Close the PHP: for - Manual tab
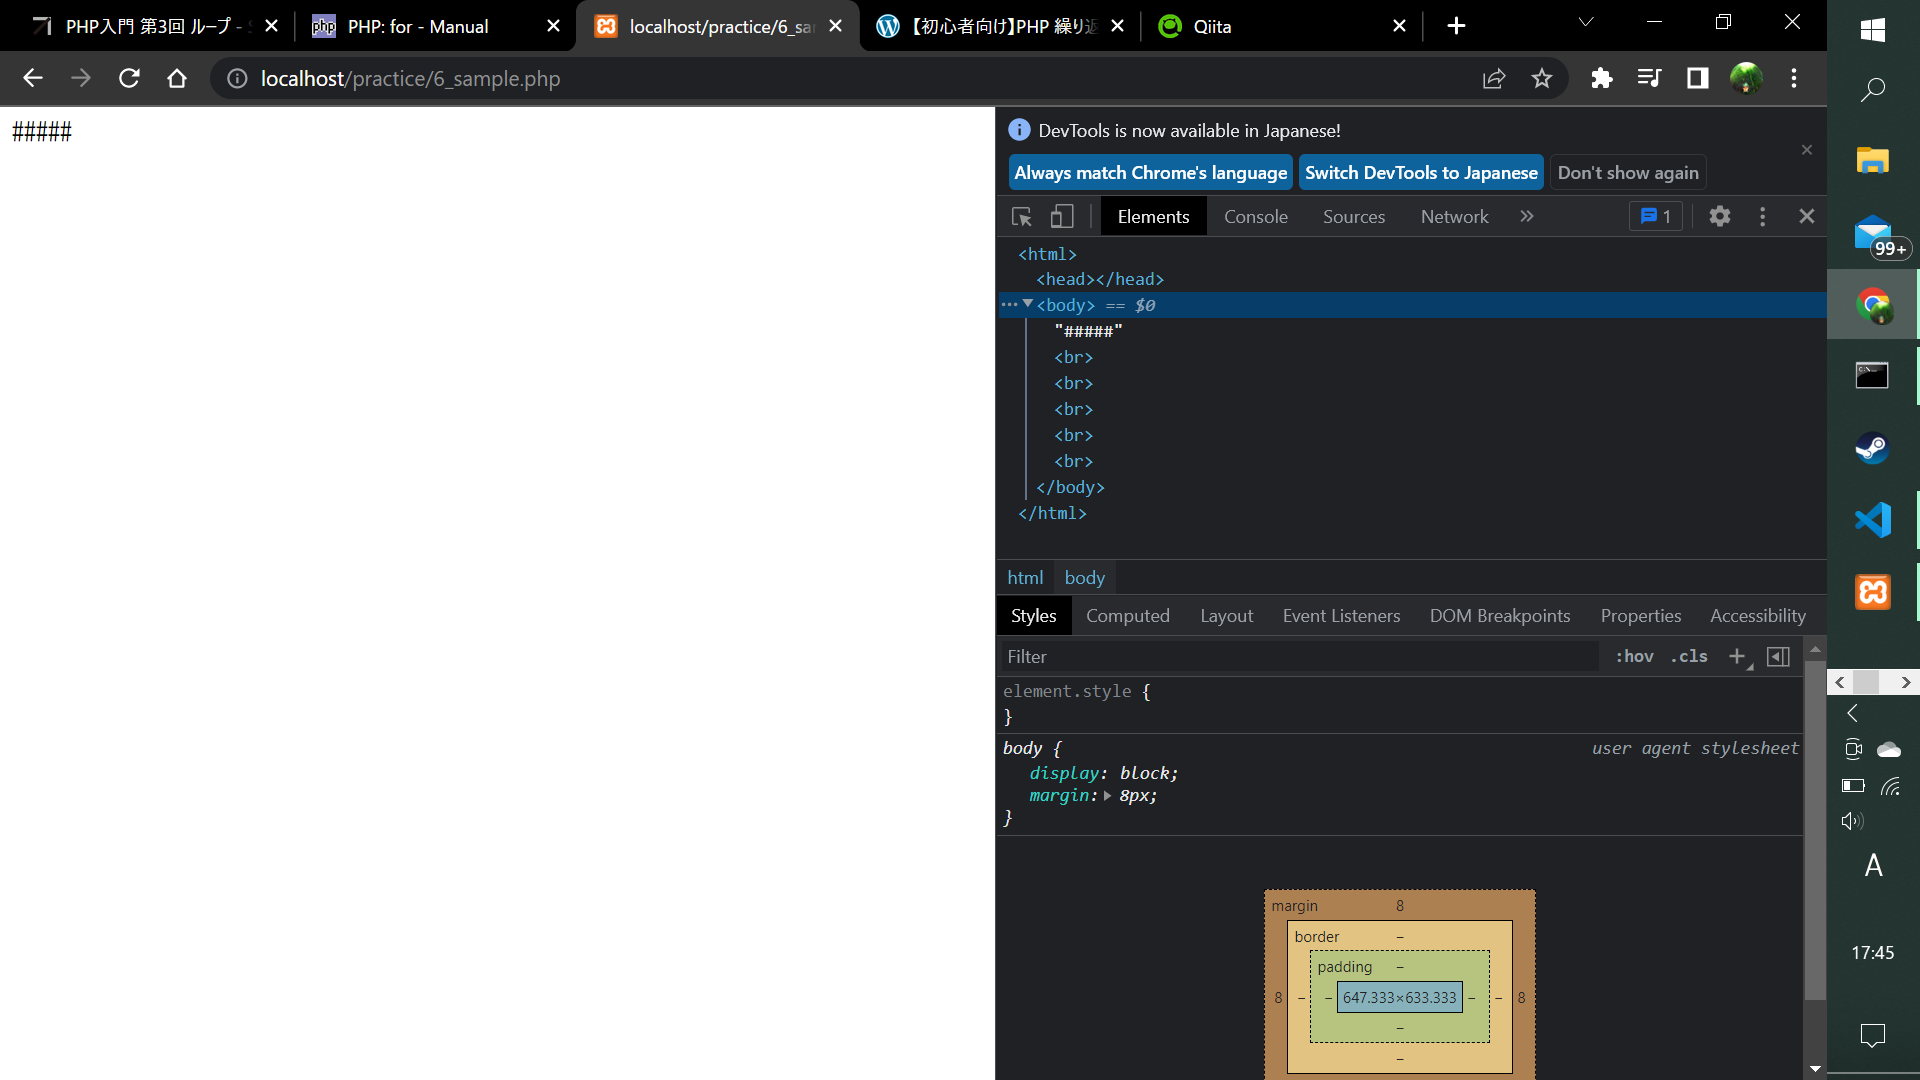 coord(553,26)
